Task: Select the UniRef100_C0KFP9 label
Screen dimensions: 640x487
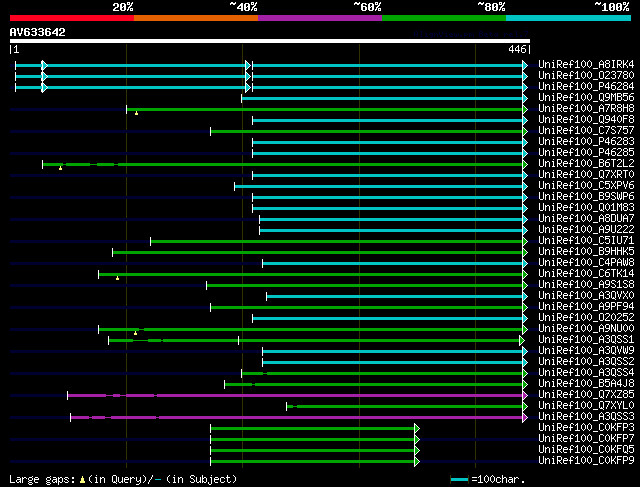Action: pyautogui.click(x=586, y=461)
